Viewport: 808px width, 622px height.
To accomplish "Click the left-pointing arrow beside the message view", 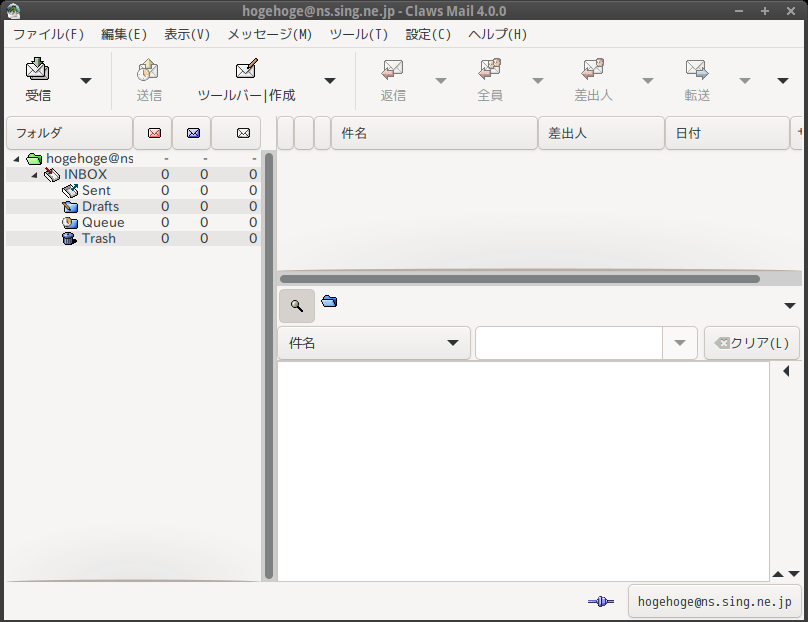I will pyautogui.click(x=786, y=371).
